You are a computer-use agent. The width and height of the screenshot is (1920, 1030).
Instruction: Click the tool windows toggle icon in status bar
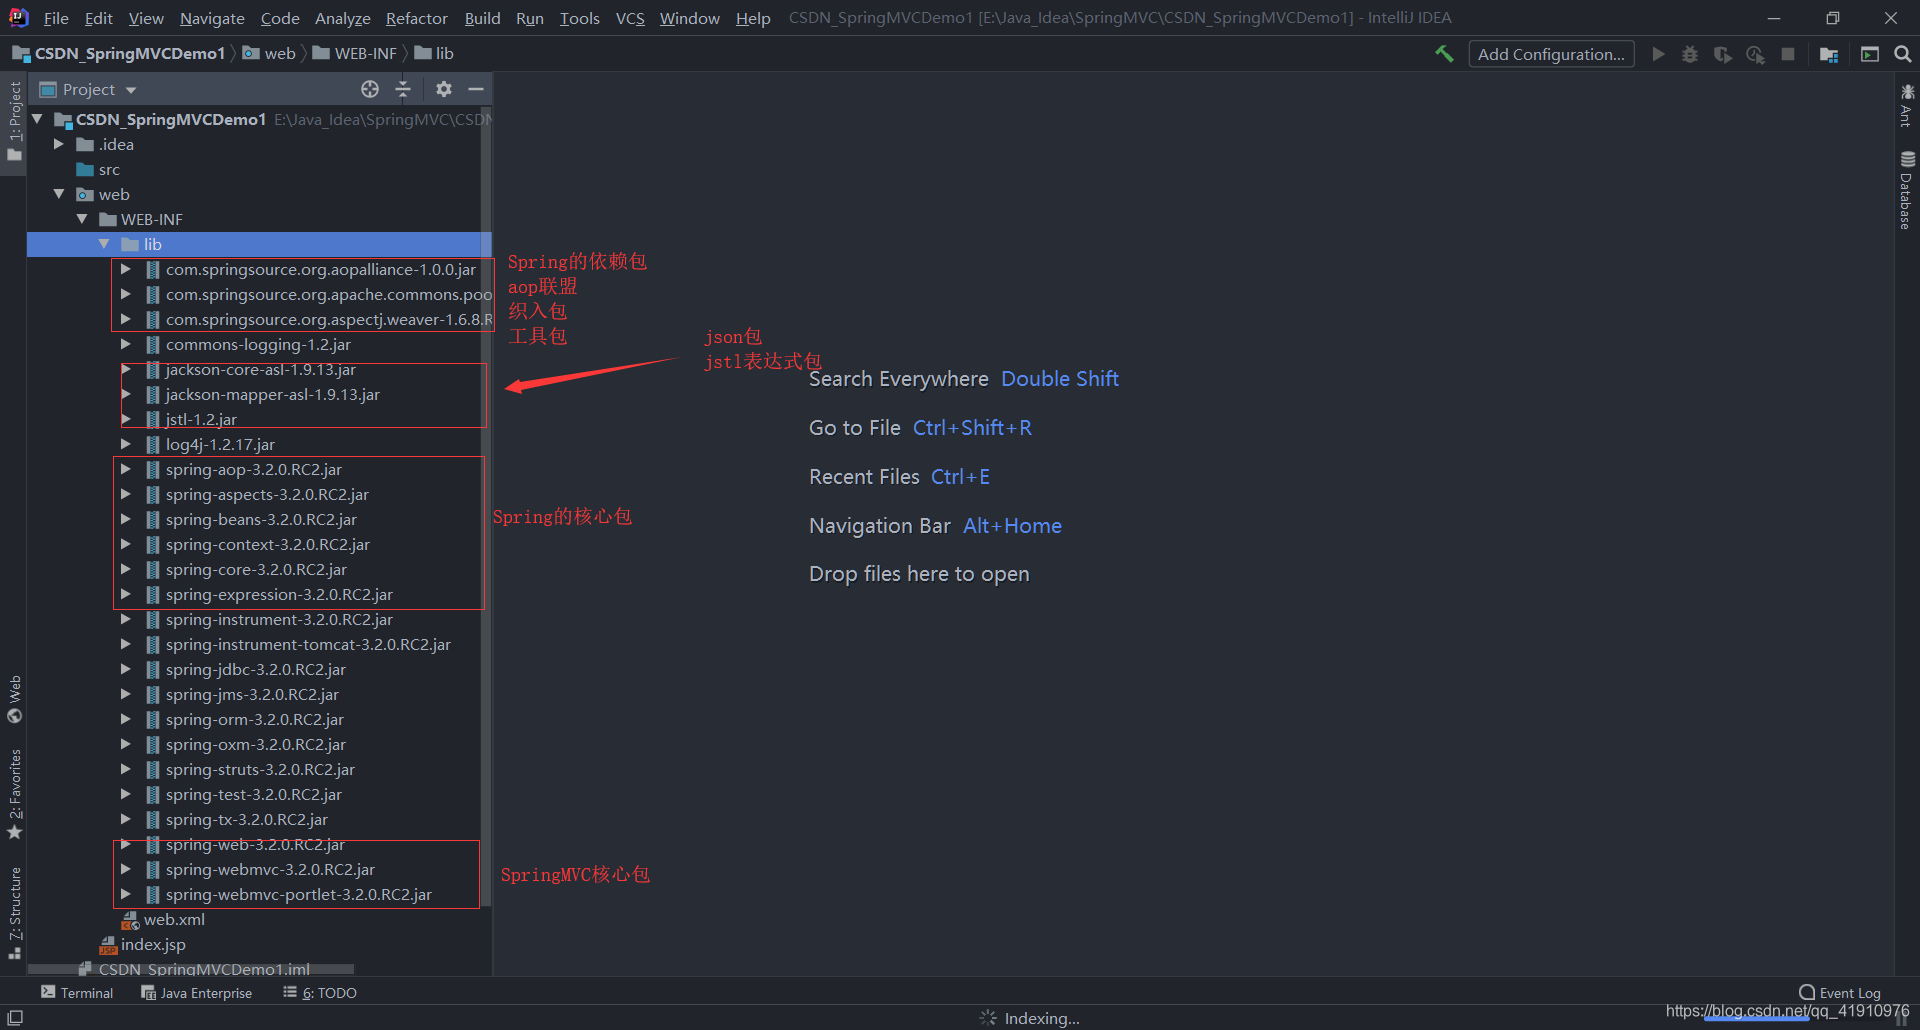tap(15, 1017)
